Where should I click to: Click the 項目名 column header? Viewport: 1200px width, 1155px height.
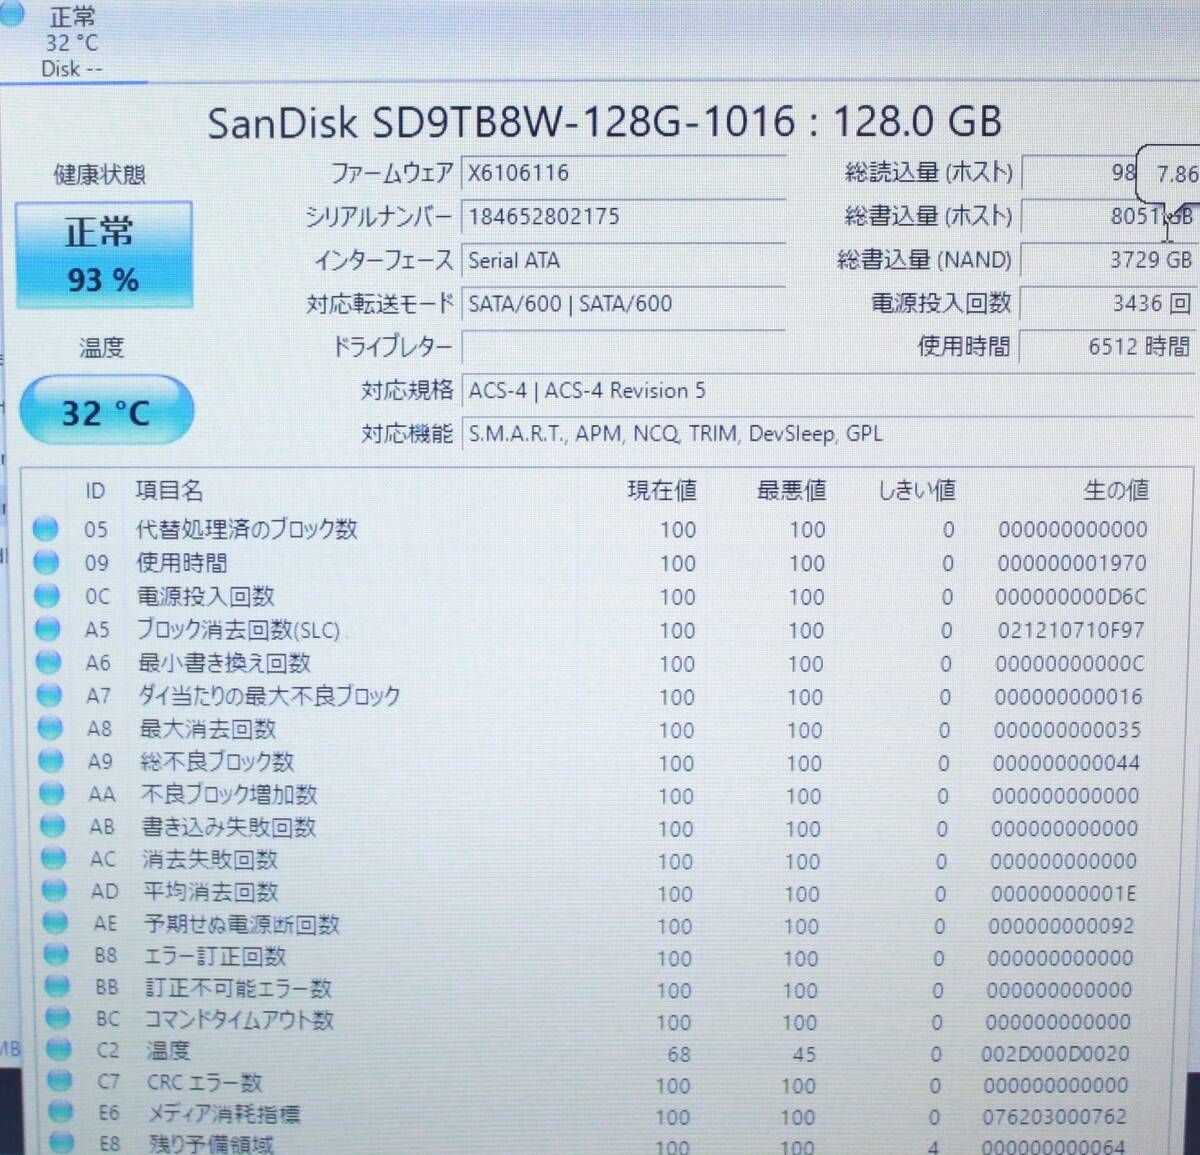tap(169, 490)
